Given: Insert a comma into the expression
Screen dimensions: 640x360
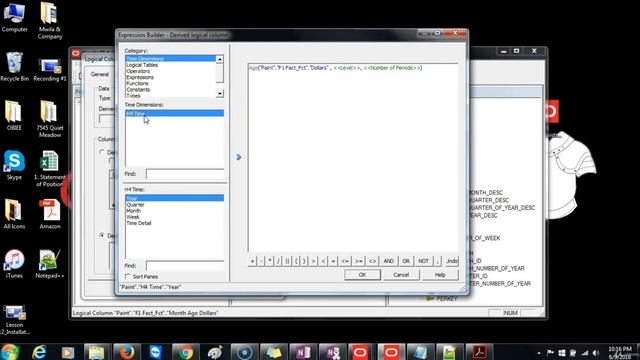Looking at the screenshot, I should (438, 261).
